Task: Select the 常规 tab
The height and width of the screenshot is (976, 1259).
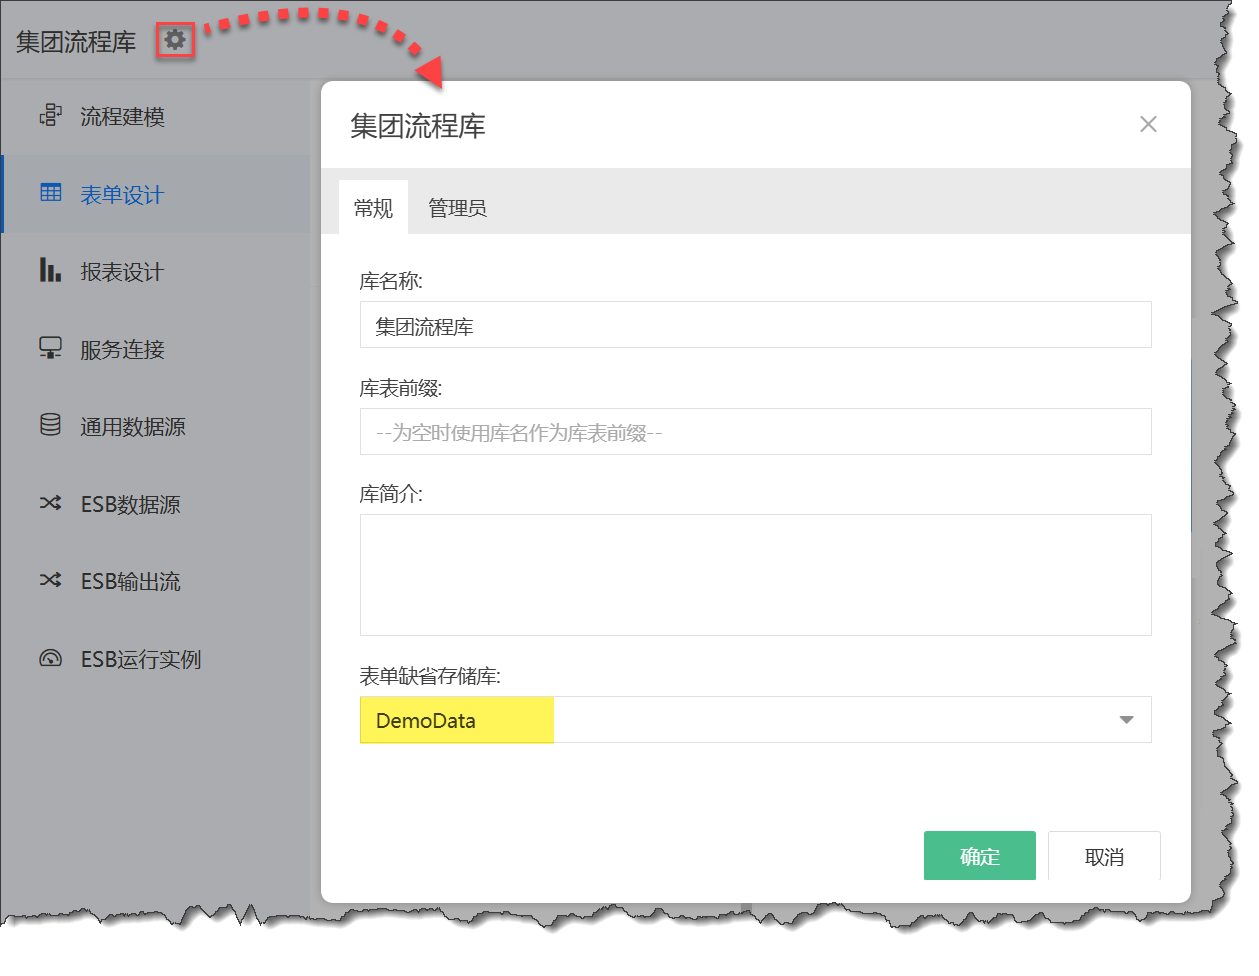Action: [373, 208]
